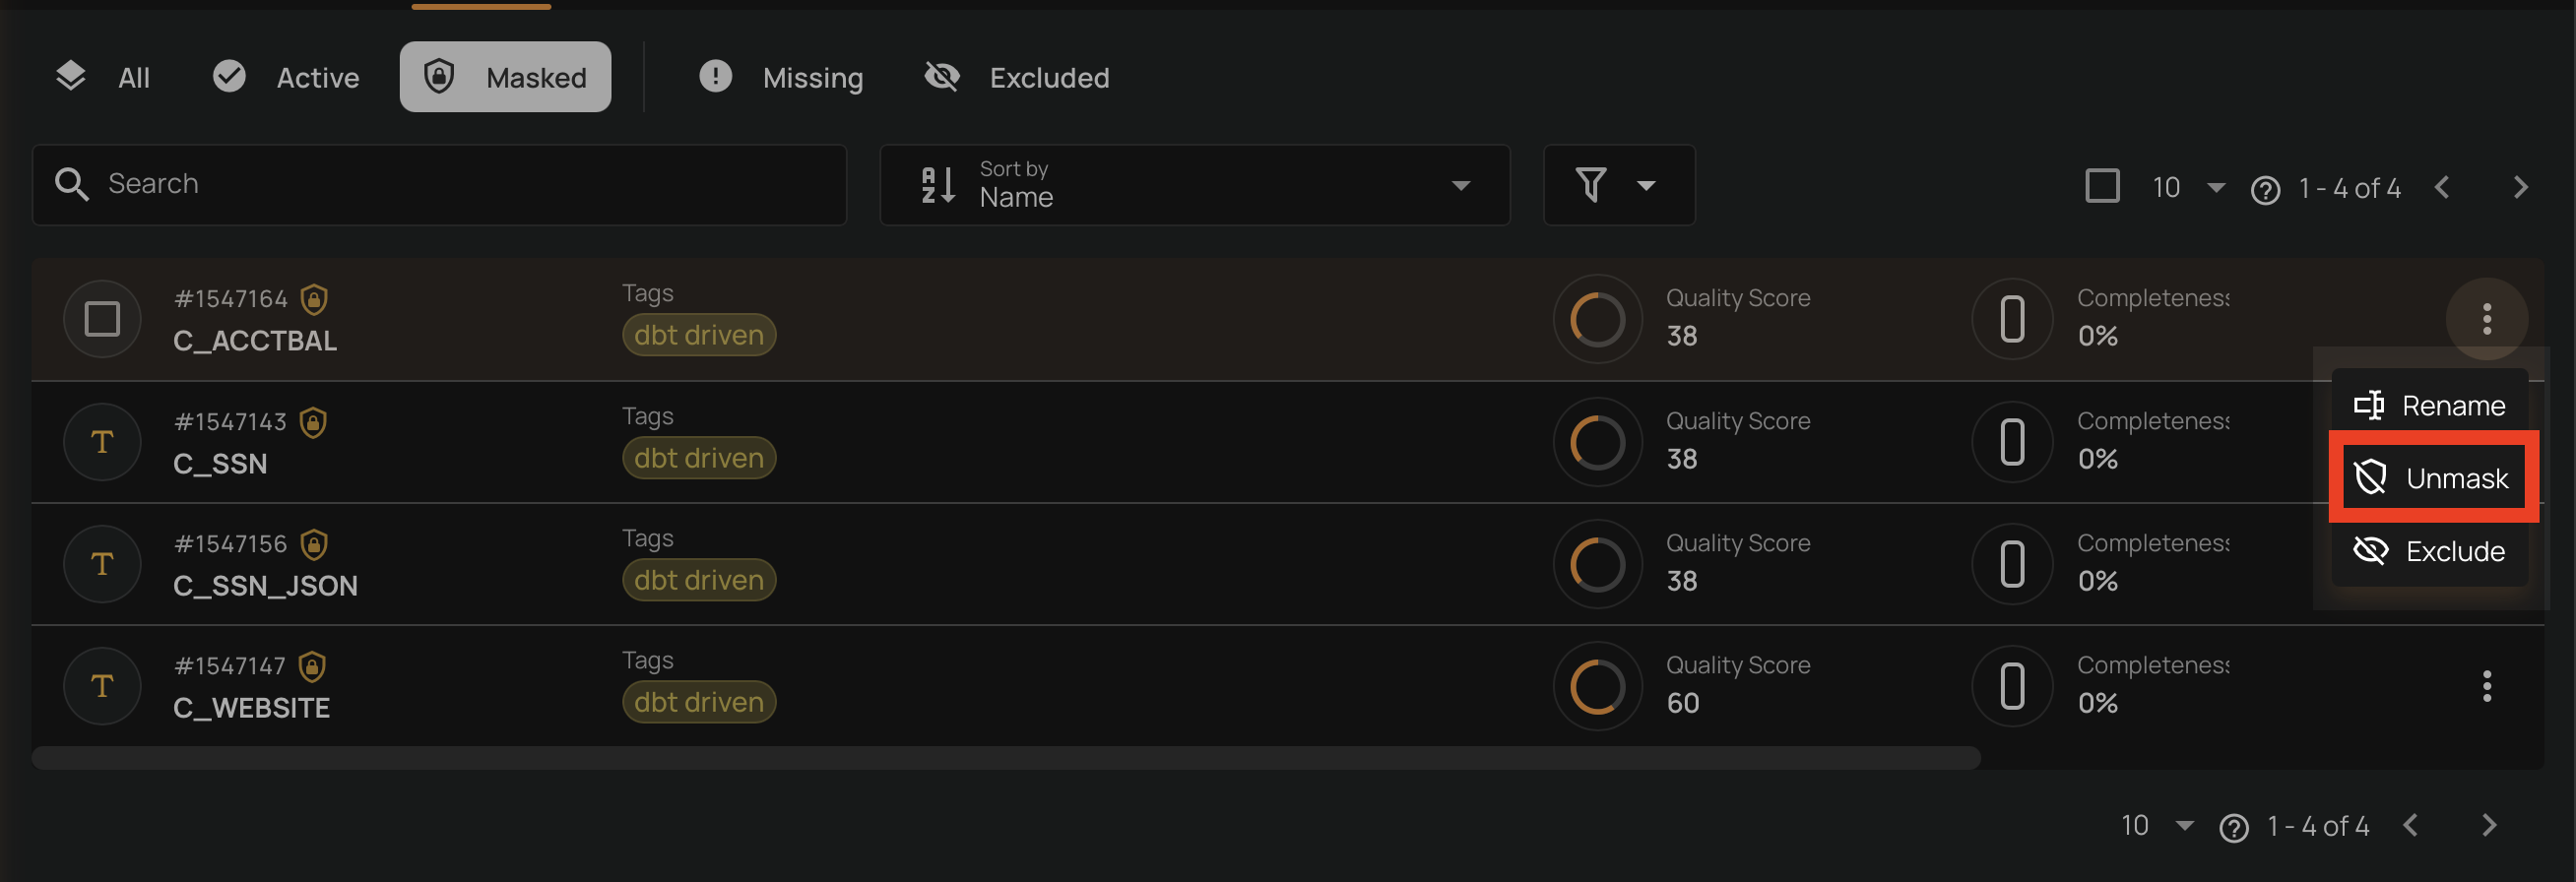2576x882 pixels.
Task: Go to next page in top pagination
Action: tap(2520, 187)
